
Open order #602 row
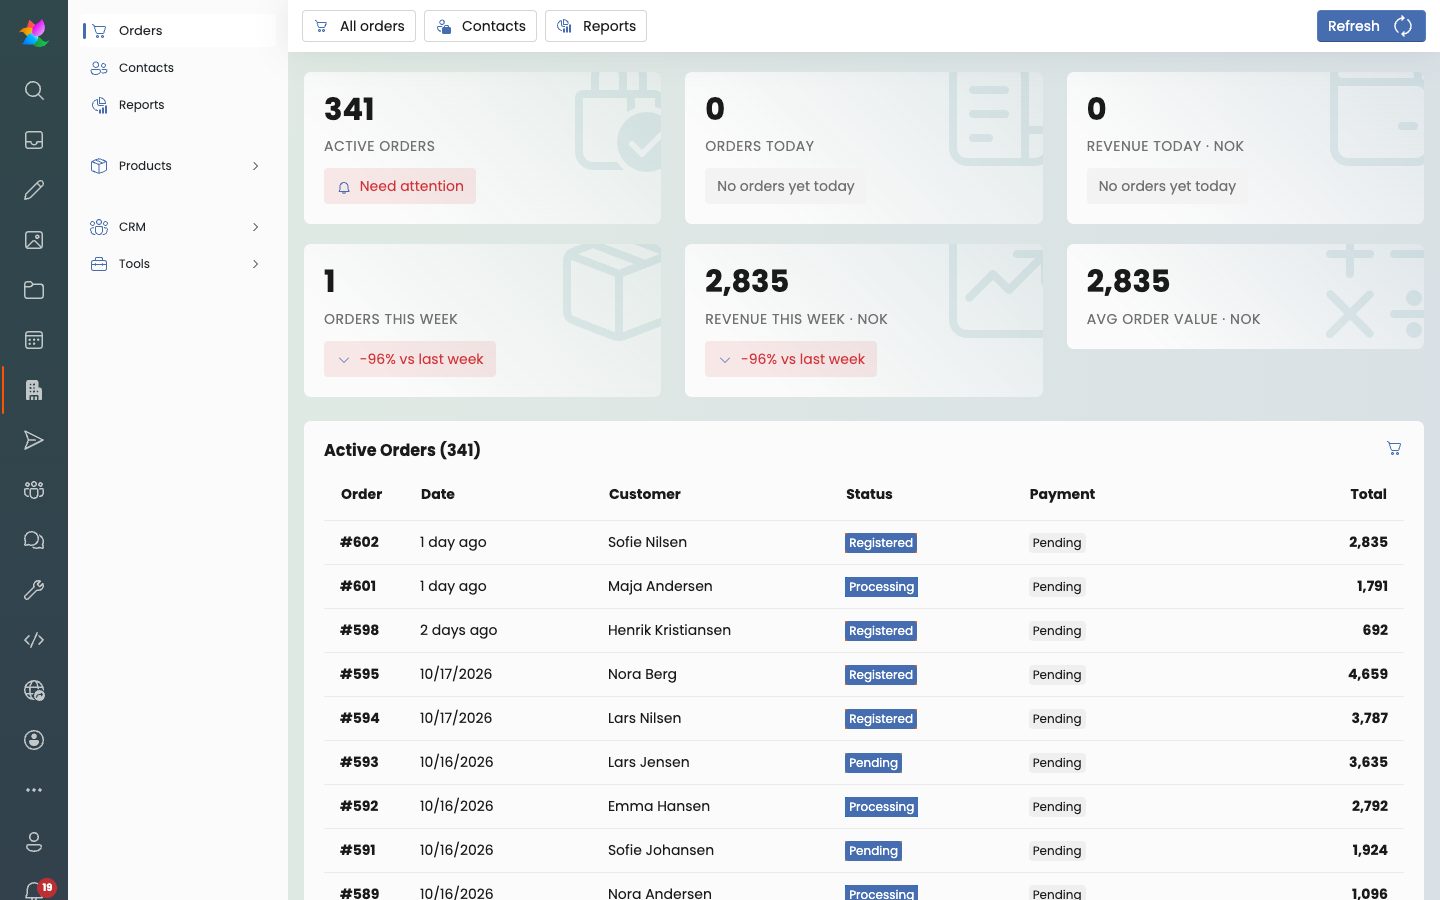(864, 542)
